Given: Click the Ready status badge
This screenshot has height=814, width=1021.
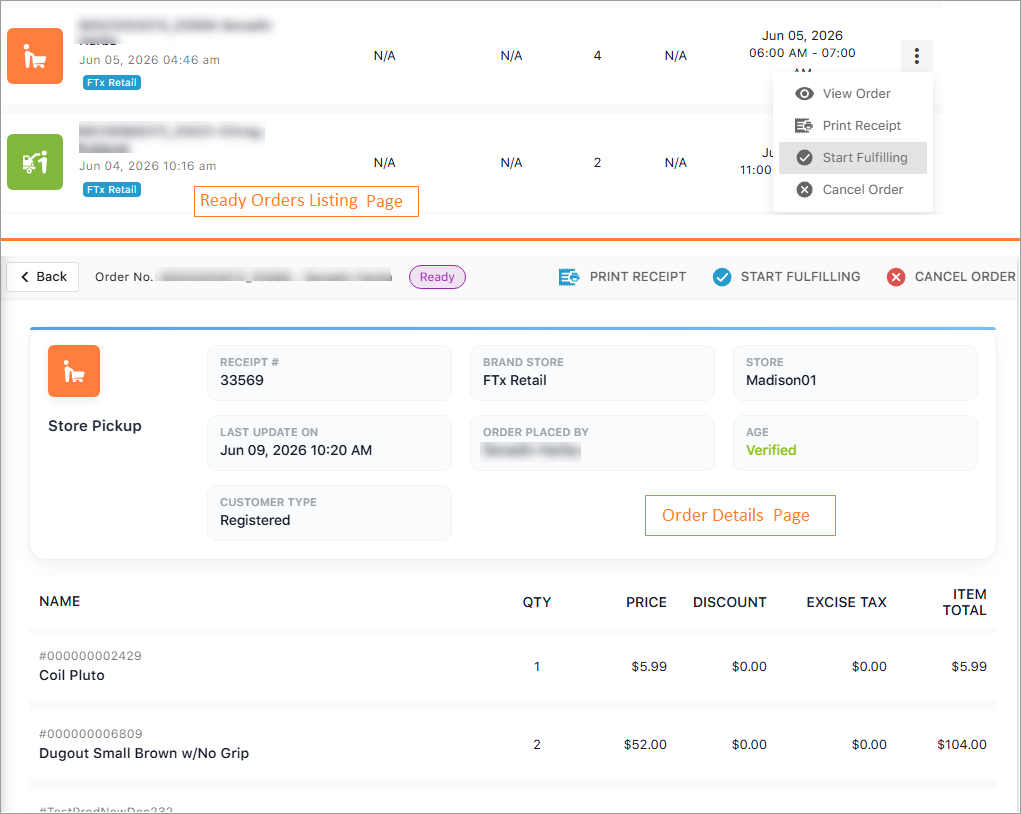Looking at the screenshot, I should coord(437,277).
